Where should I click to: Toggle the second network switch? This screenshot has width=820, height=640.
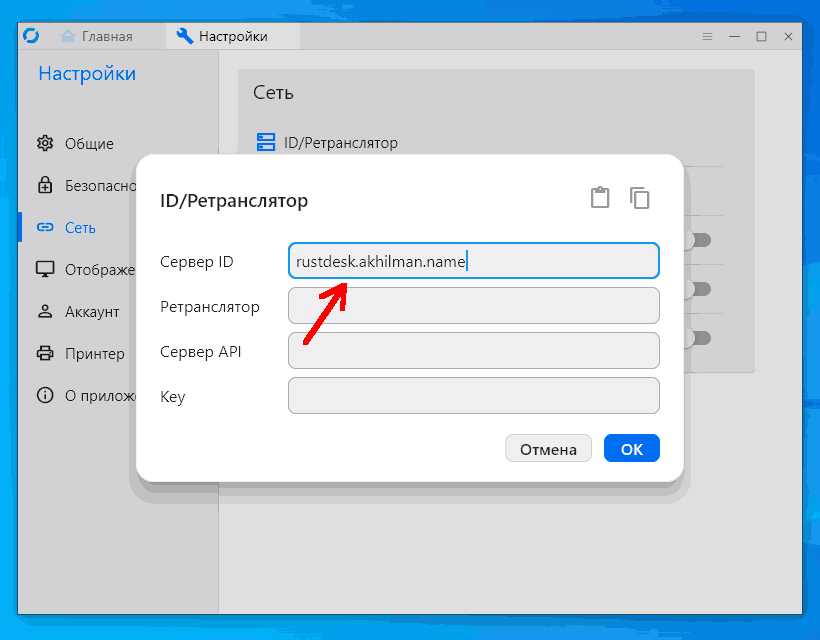pyautogui.click(x=699, y=289)
